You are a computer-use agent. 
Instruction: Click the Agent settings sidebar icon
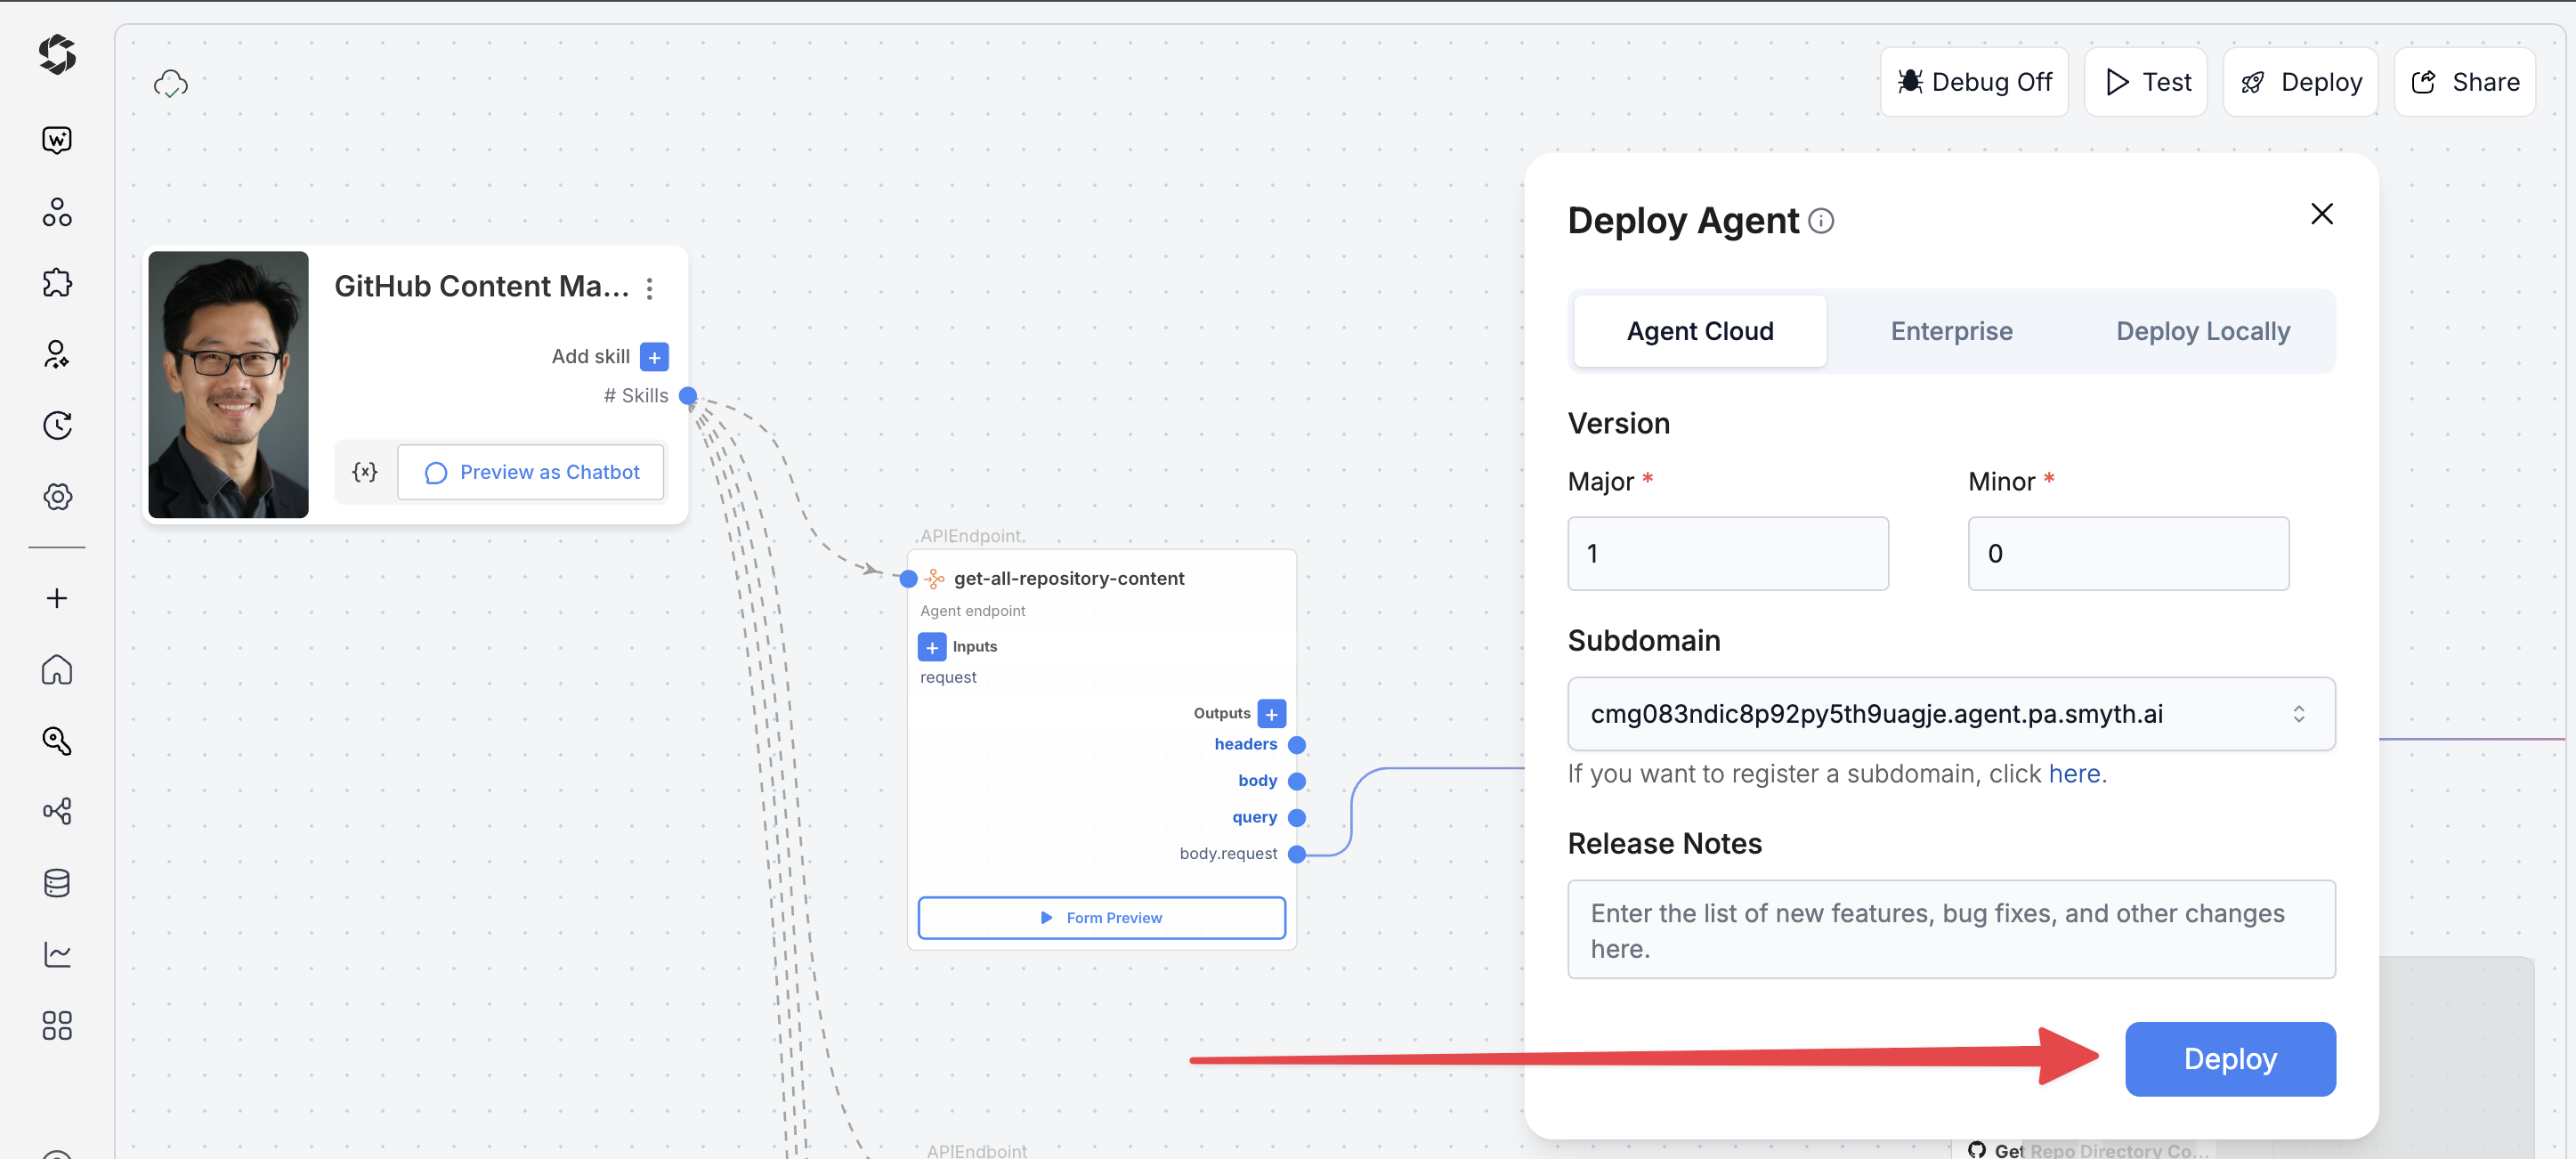coord(57,355)
